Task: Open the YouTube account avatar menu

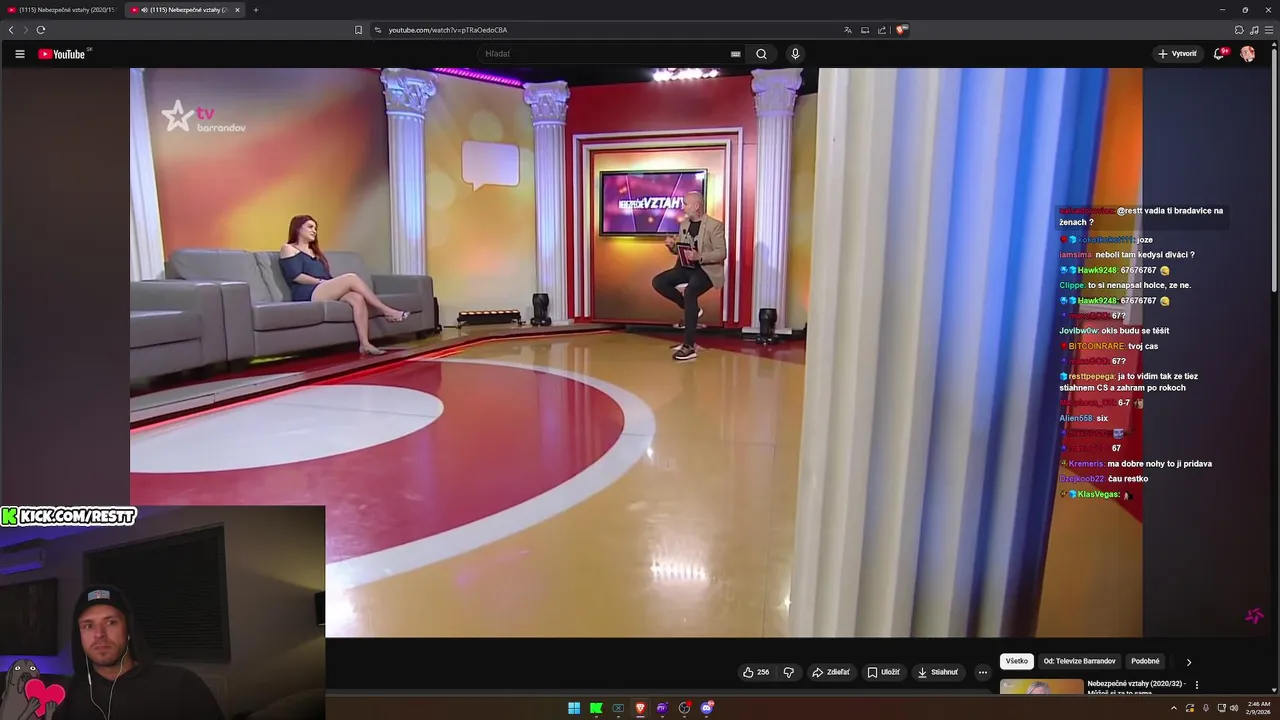Action: click(x=1247, y=54)
